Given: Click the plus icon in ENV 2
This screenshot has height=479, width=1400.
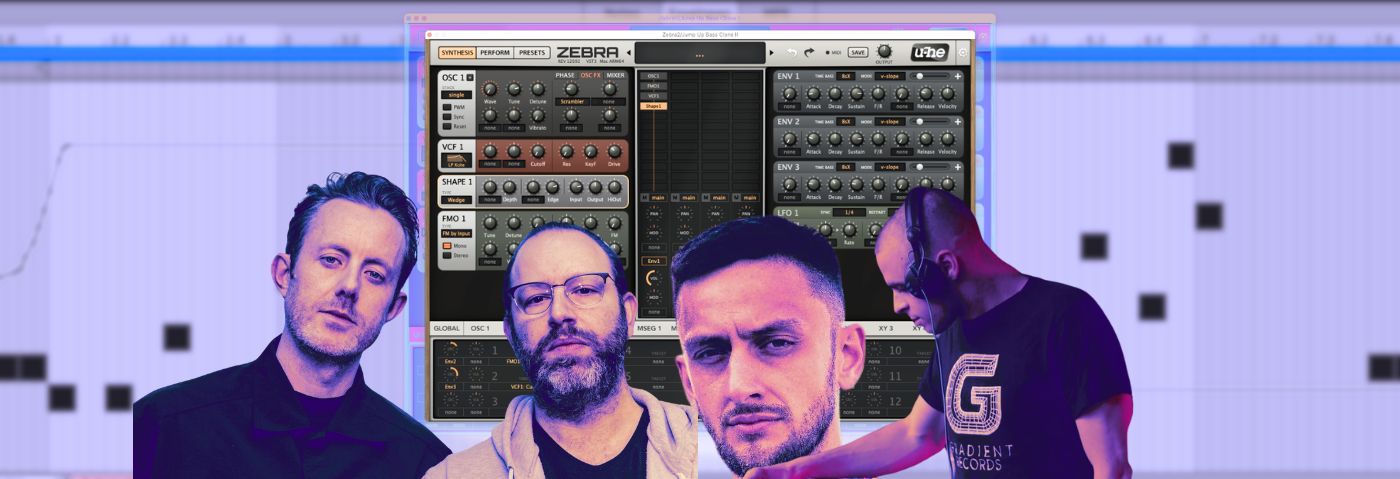Looking at the screenshot, I should (957, 122).
